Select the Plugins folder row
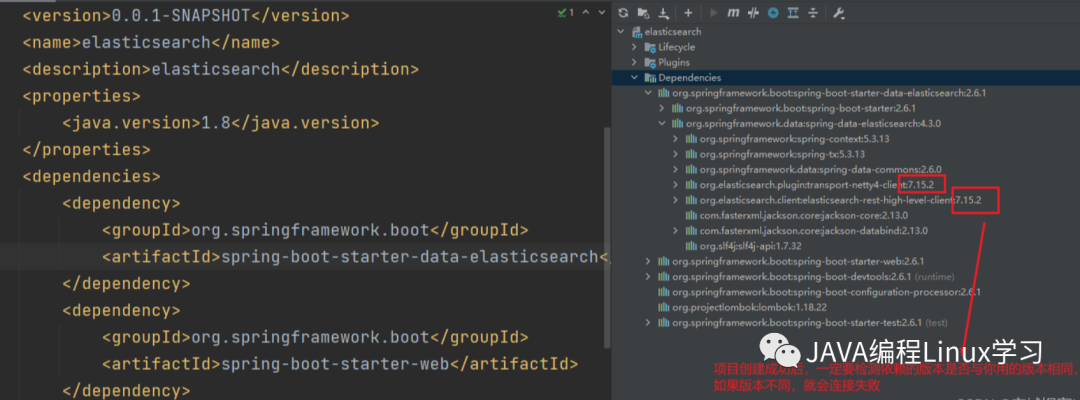Image resolution: width=1080 pixels, height=400 pixels. coord(846,62)
